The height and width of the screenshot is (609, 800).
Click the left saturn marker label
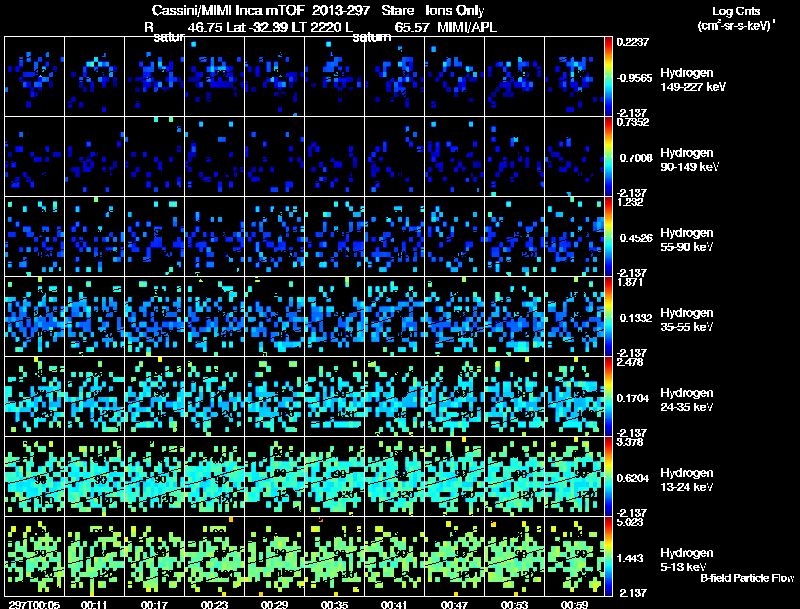157,36
